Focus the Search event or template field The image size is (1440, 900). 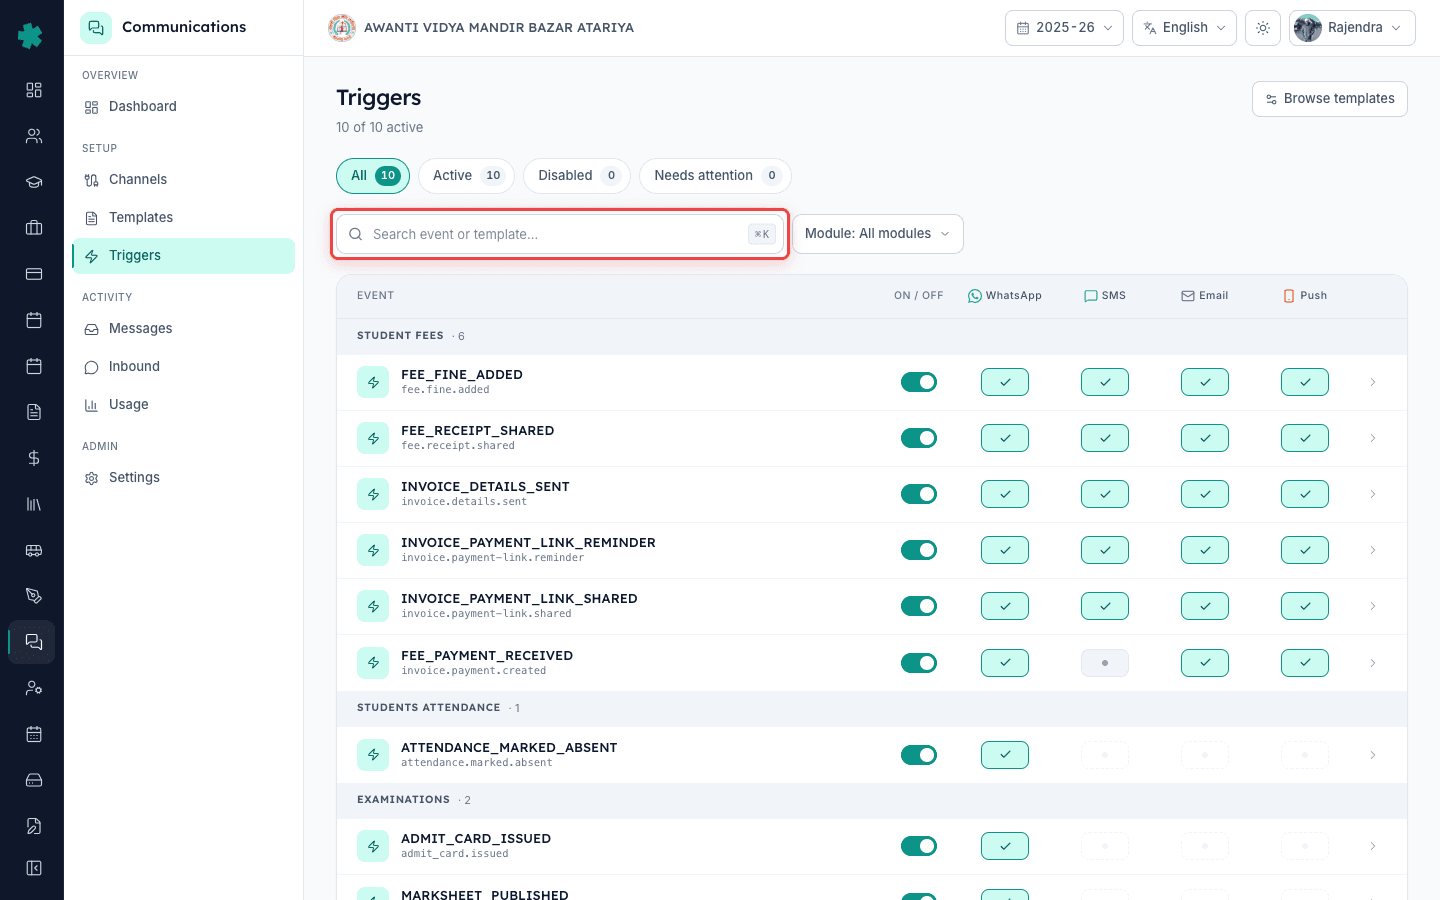pos(560,234)
